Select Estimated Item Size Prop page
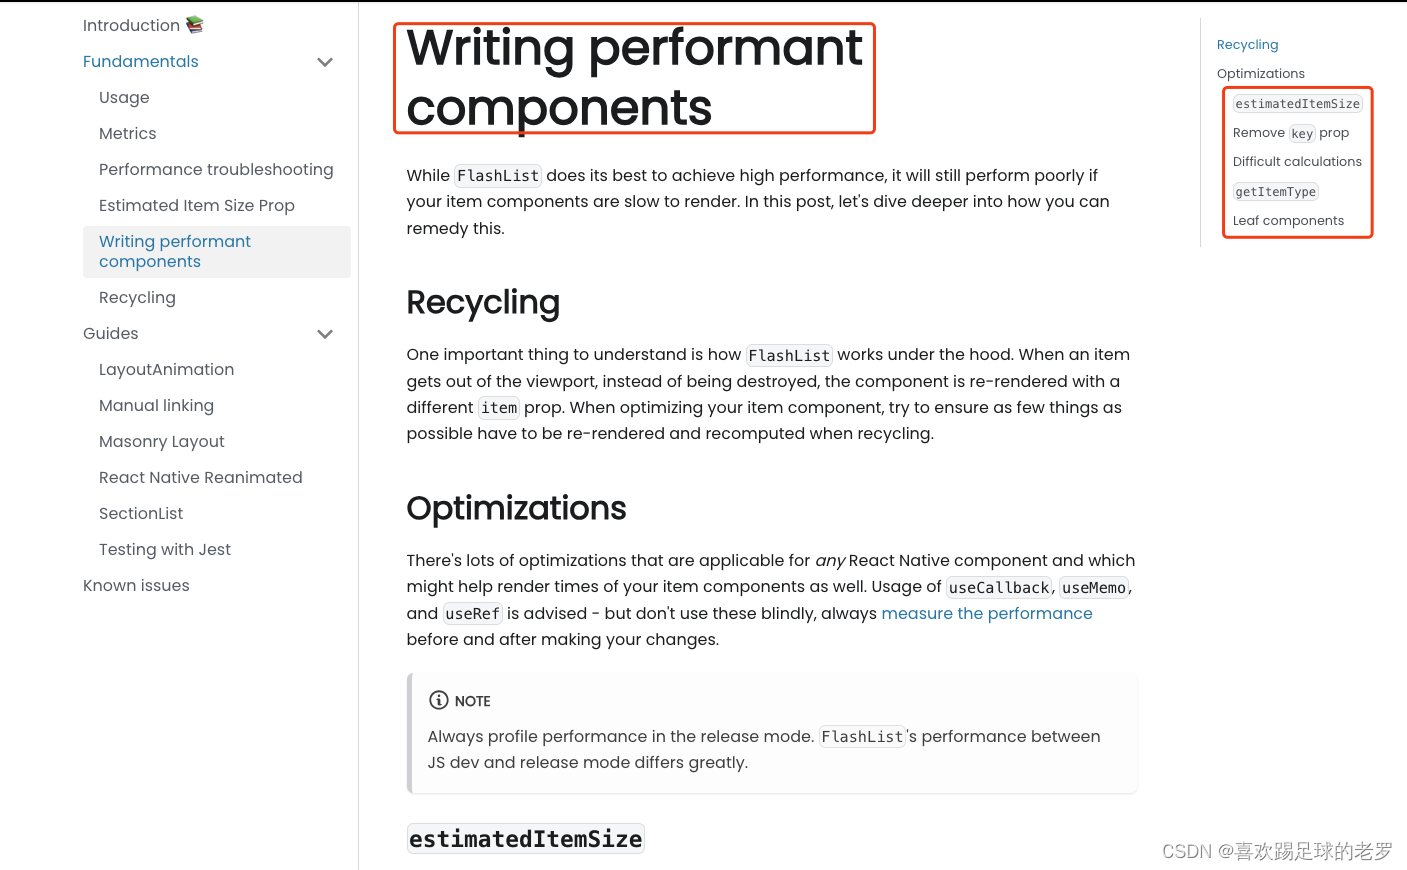The image size is (1407, 870). (x=196, y=205)
